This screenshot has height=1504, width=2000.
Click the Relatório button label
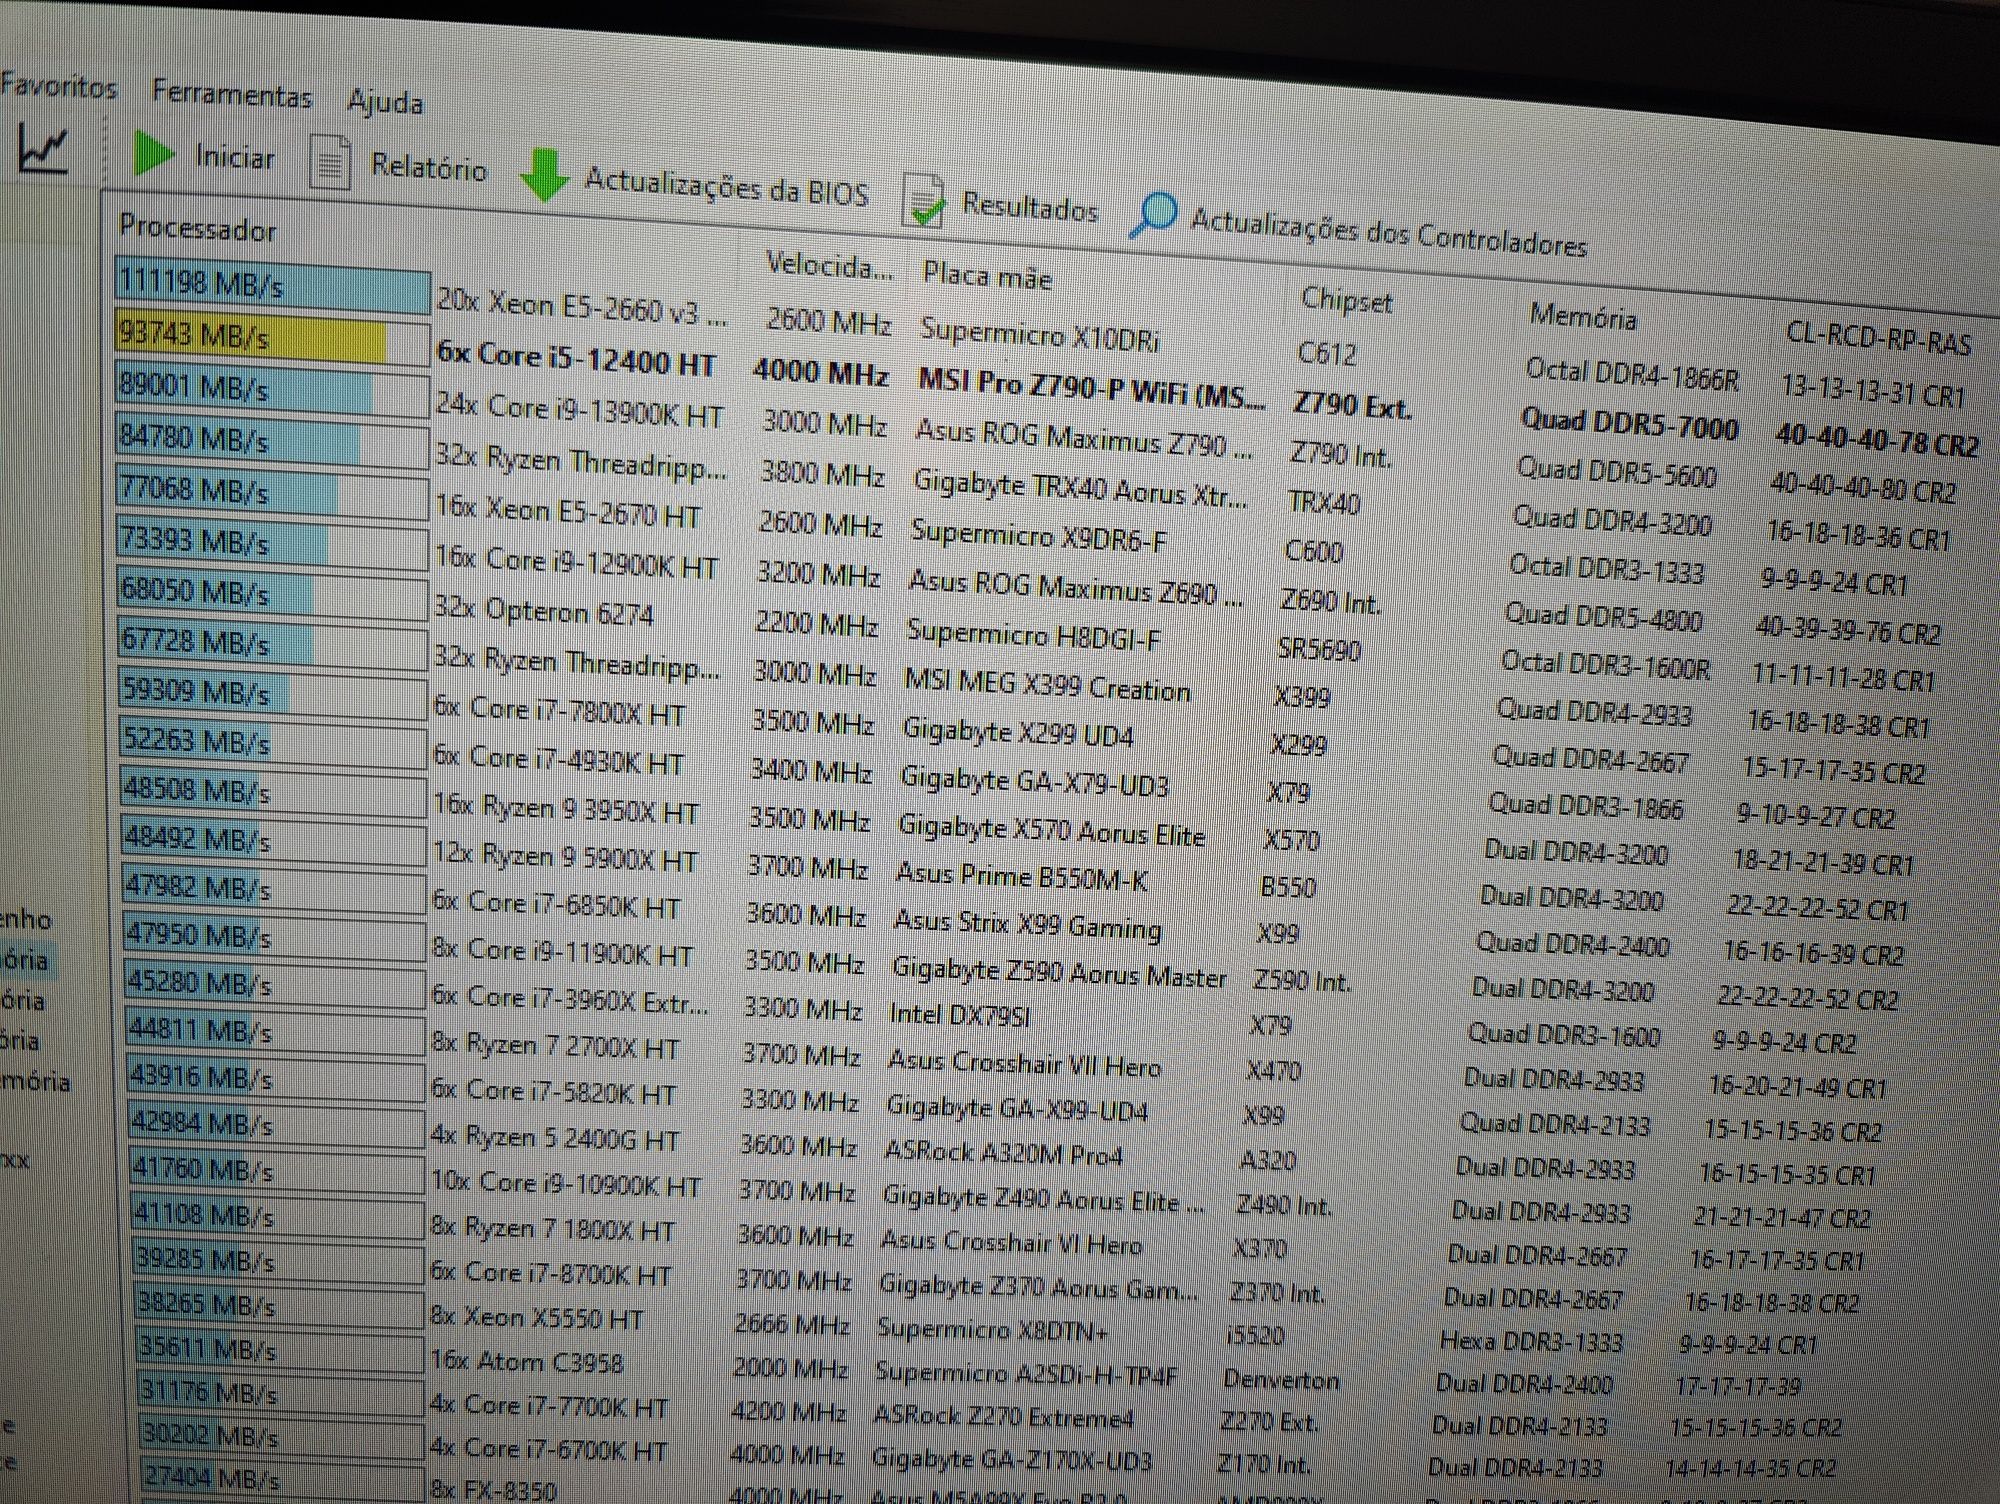click(428, 167)
